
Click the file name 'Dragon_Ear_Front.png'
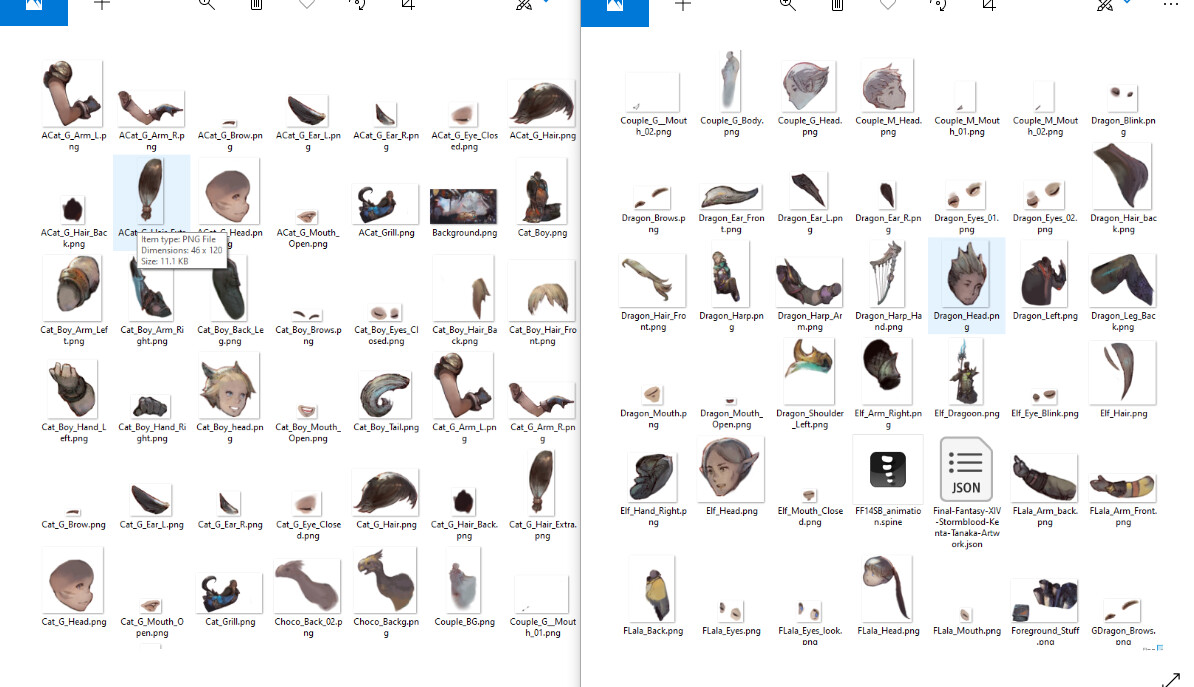click(731, 223)
